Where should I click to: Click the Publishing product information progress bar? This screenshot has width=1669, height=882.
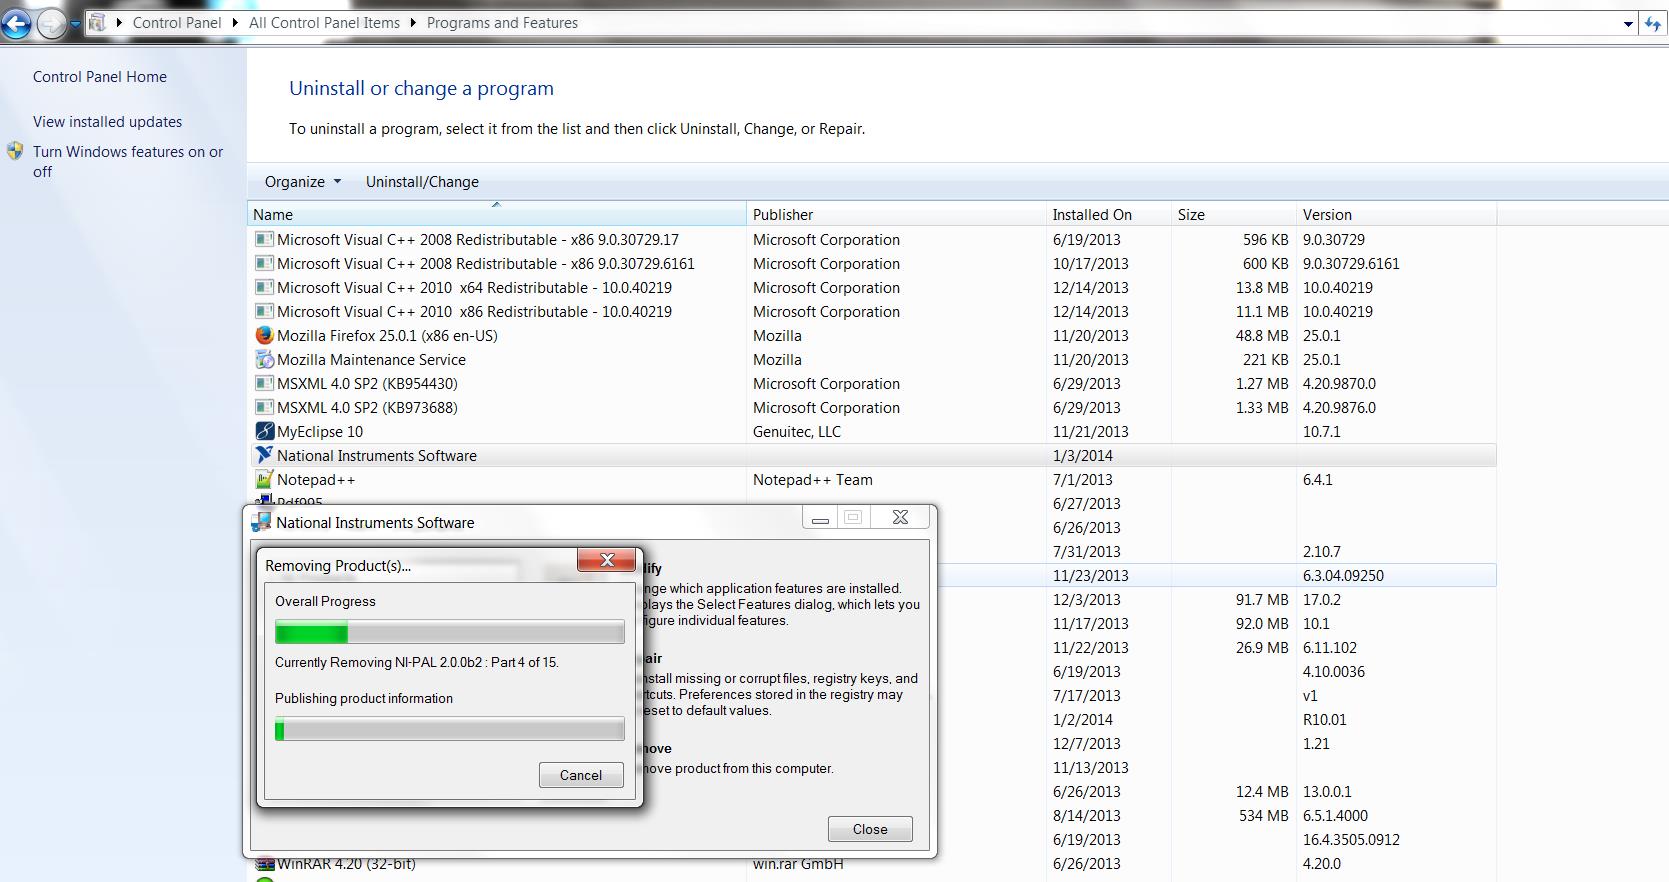(450, 729)
